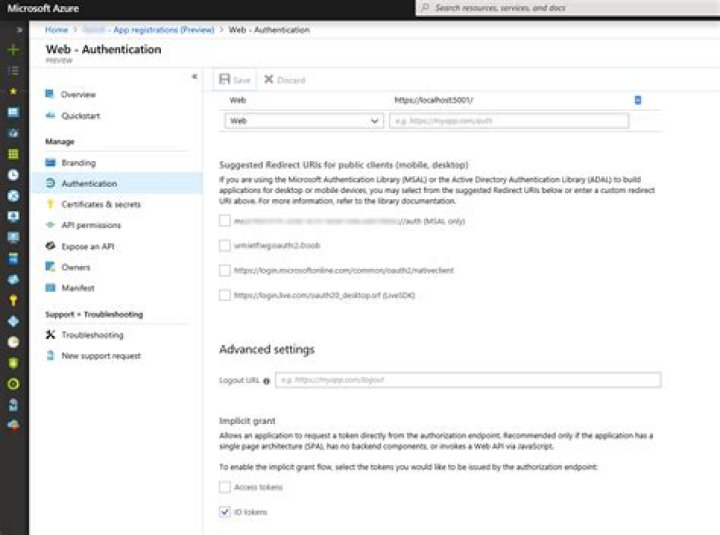Screen dimensions: 720x535
Task: Open the clock Recent icon in sidebar
Action: point(13,175)
